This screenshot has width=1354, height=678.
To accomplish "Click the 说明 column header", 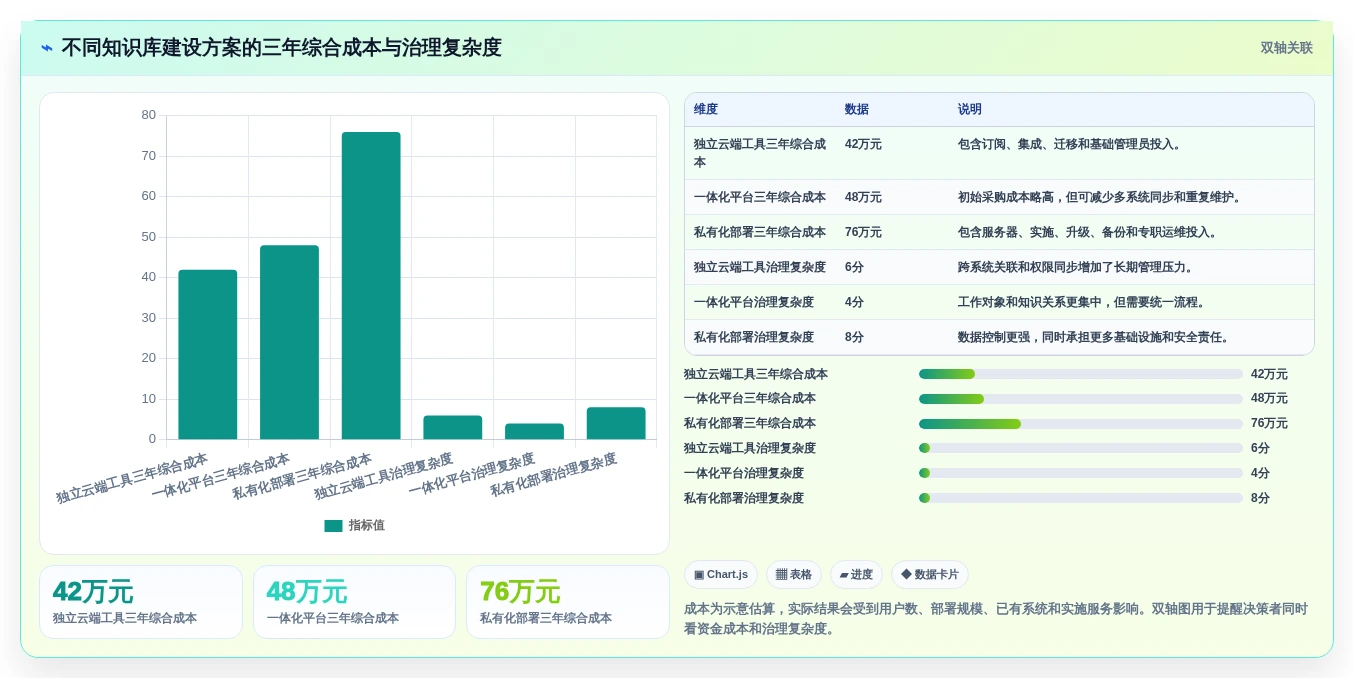I will [970, 110].
